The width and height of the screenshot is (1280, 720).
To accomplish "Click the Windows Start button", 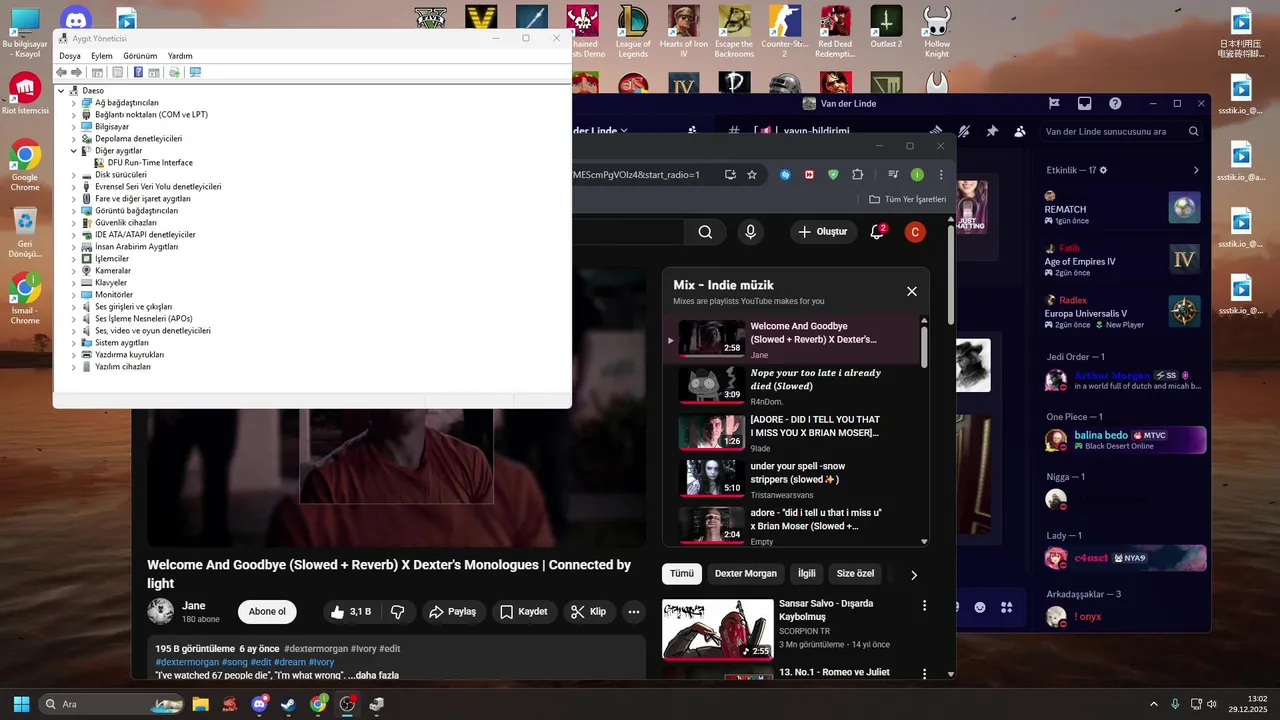I will click(21, 704).
